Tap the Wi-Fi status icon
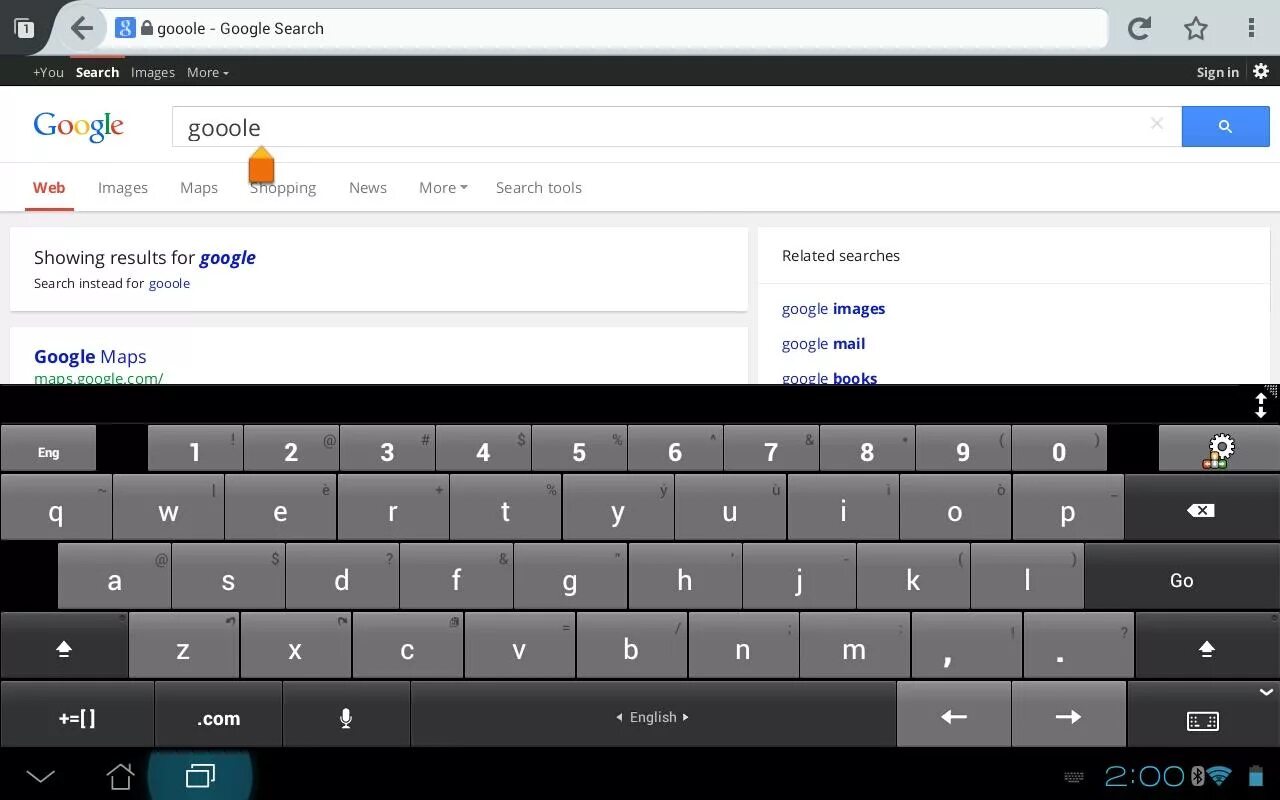Screen dimensions: 1280x800 (x=1219, y=776)
